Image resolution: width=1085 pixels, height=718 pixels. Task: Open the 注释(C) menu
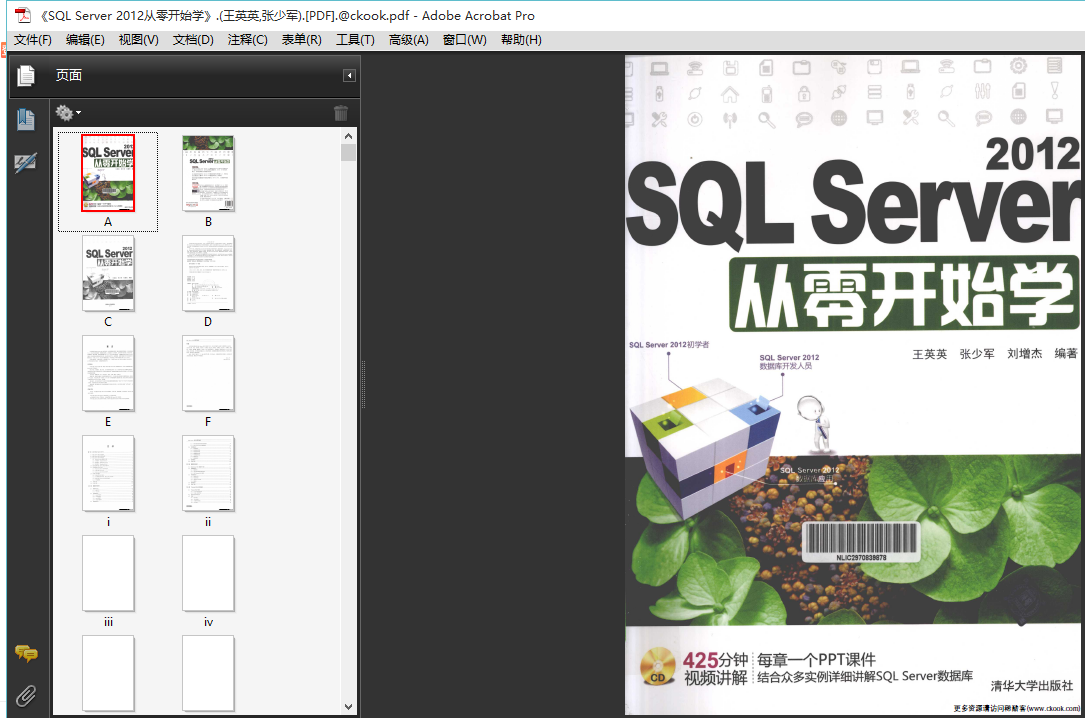248,40
